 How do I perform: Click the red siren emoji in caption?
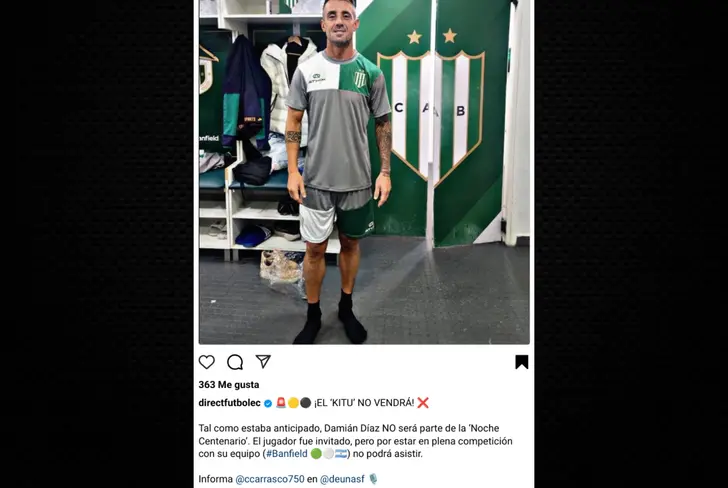[281, 403]
